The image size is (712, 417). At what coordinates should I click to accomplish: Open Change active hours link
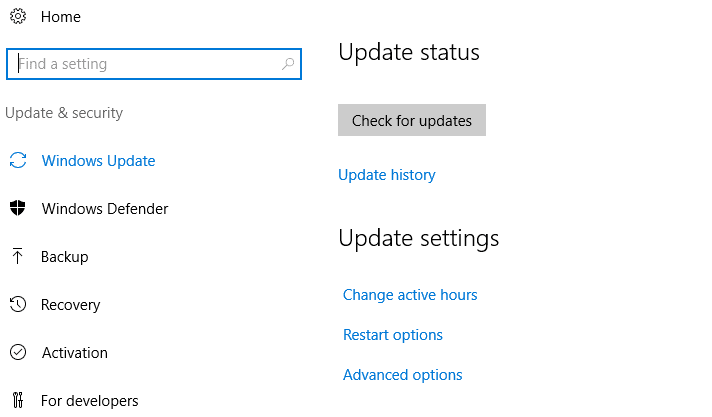[410, 295]
